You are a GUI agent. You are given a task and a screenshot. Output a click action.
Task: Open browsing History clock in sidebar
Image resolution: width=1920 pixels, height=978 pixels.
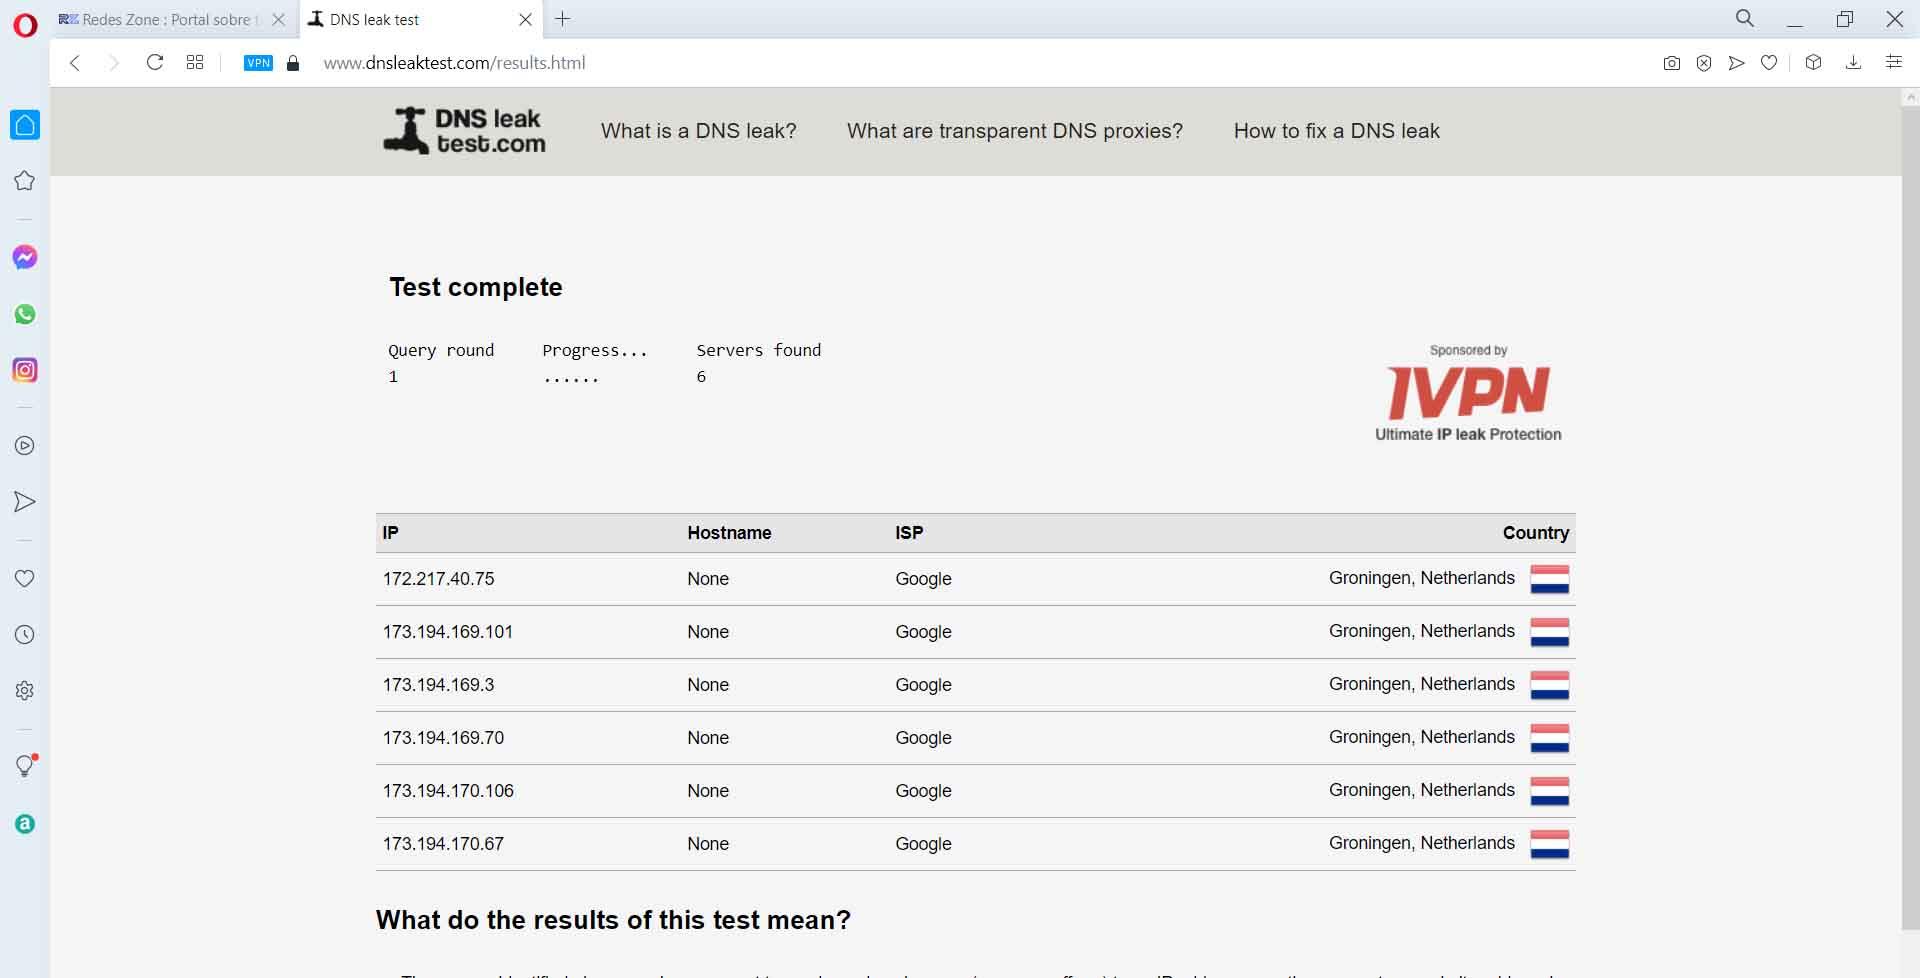coord(25,634)
